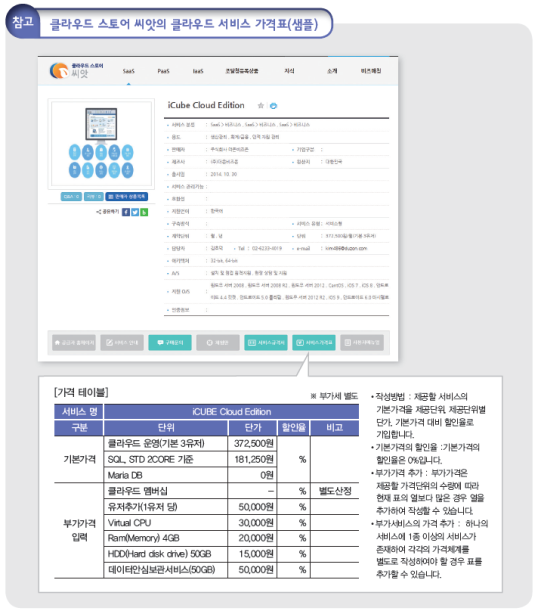Viewport: 538px width, 611px height.
Task: Open the 비즈매칭 menu item
Action: pyautogui.click(x=370, y=71)
